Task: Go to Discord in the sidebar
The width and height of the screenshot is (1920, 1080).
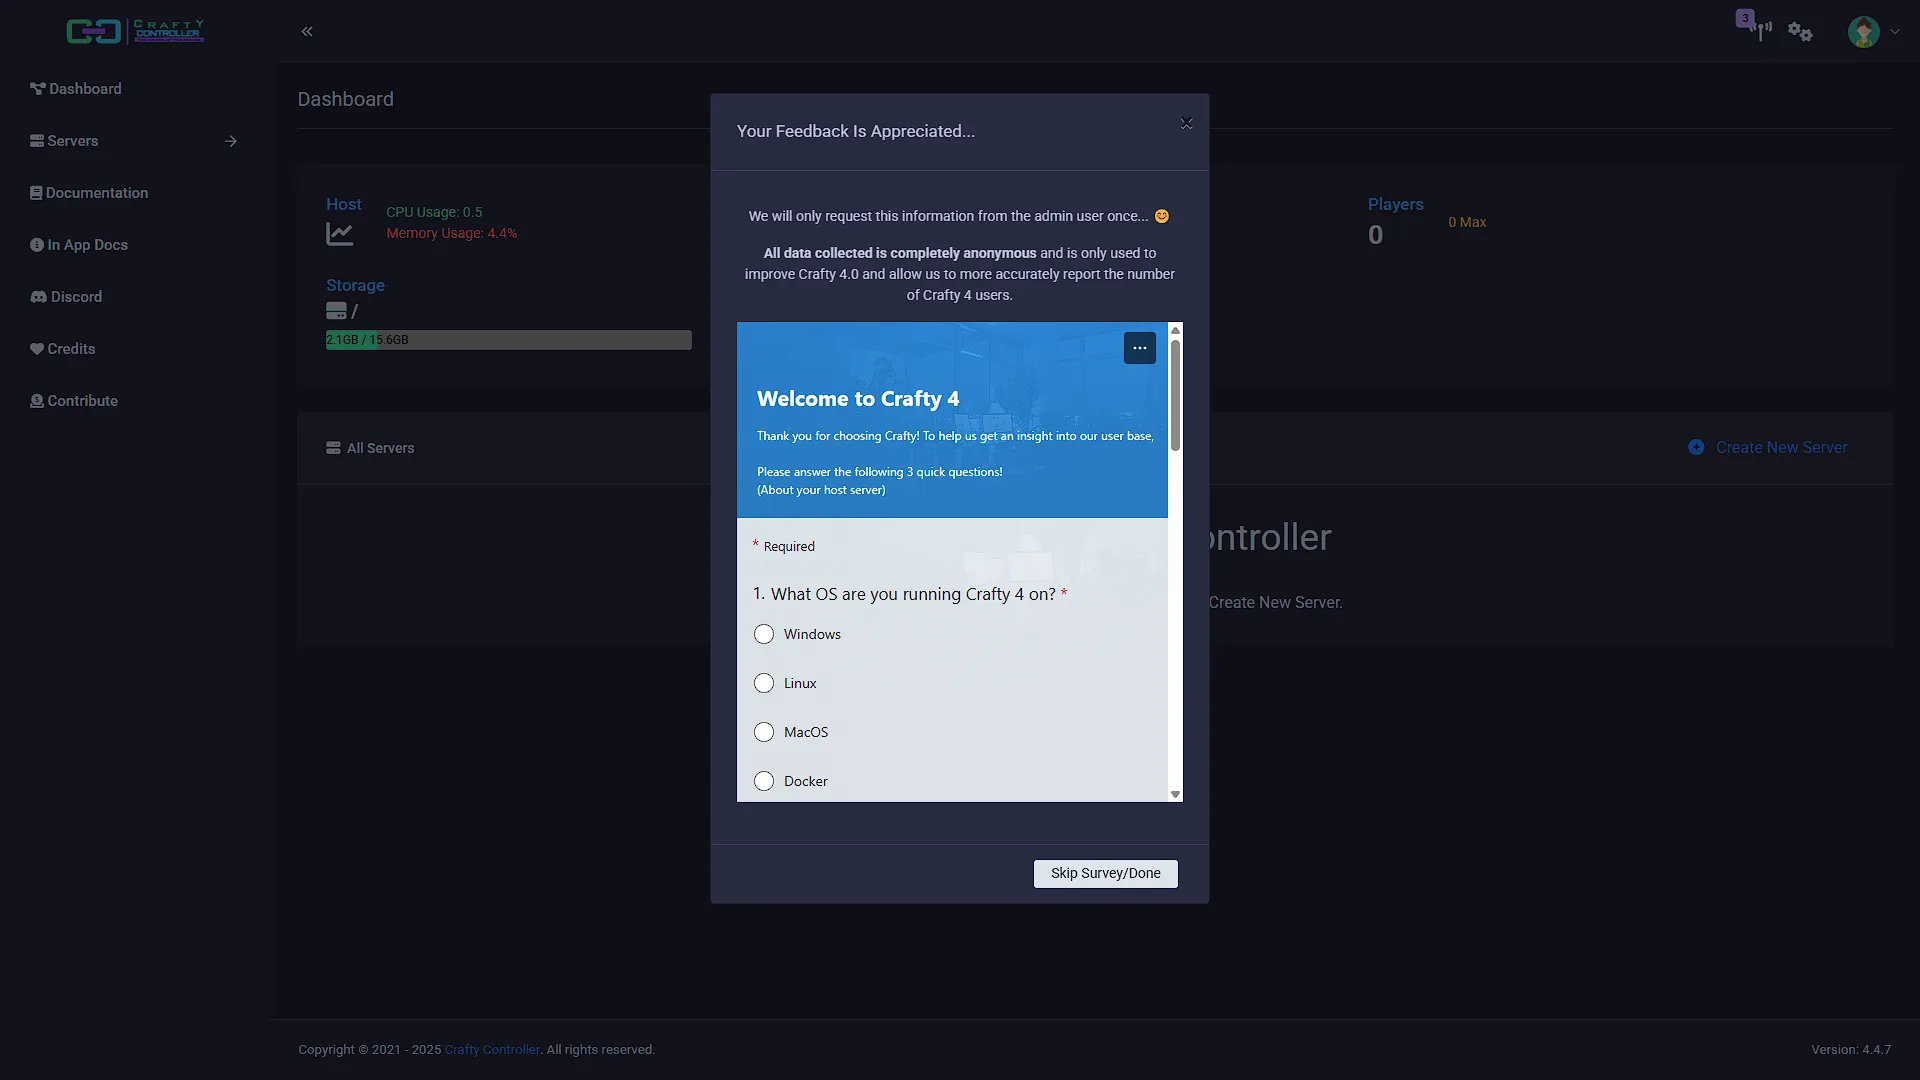Action: (x=66, y=297)
